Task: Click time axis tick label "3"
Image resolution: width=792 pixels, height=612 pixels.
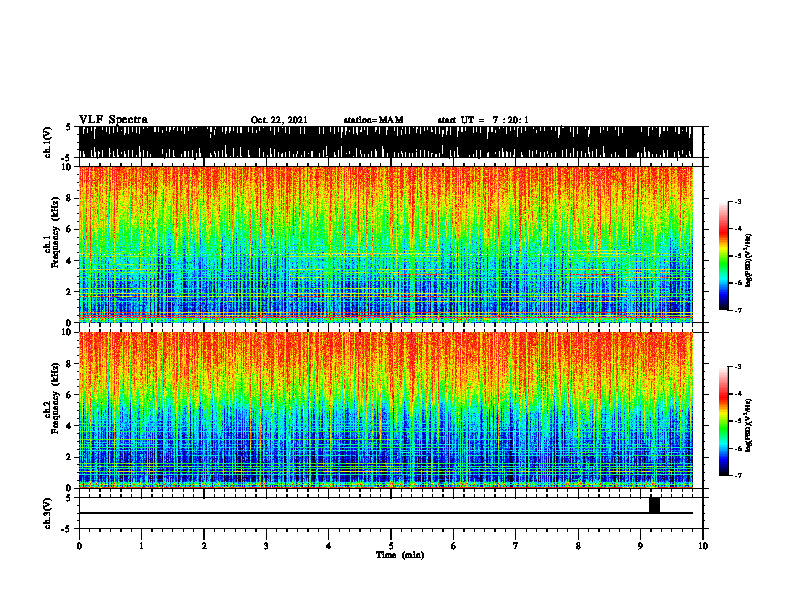Action: click(266, 546)
